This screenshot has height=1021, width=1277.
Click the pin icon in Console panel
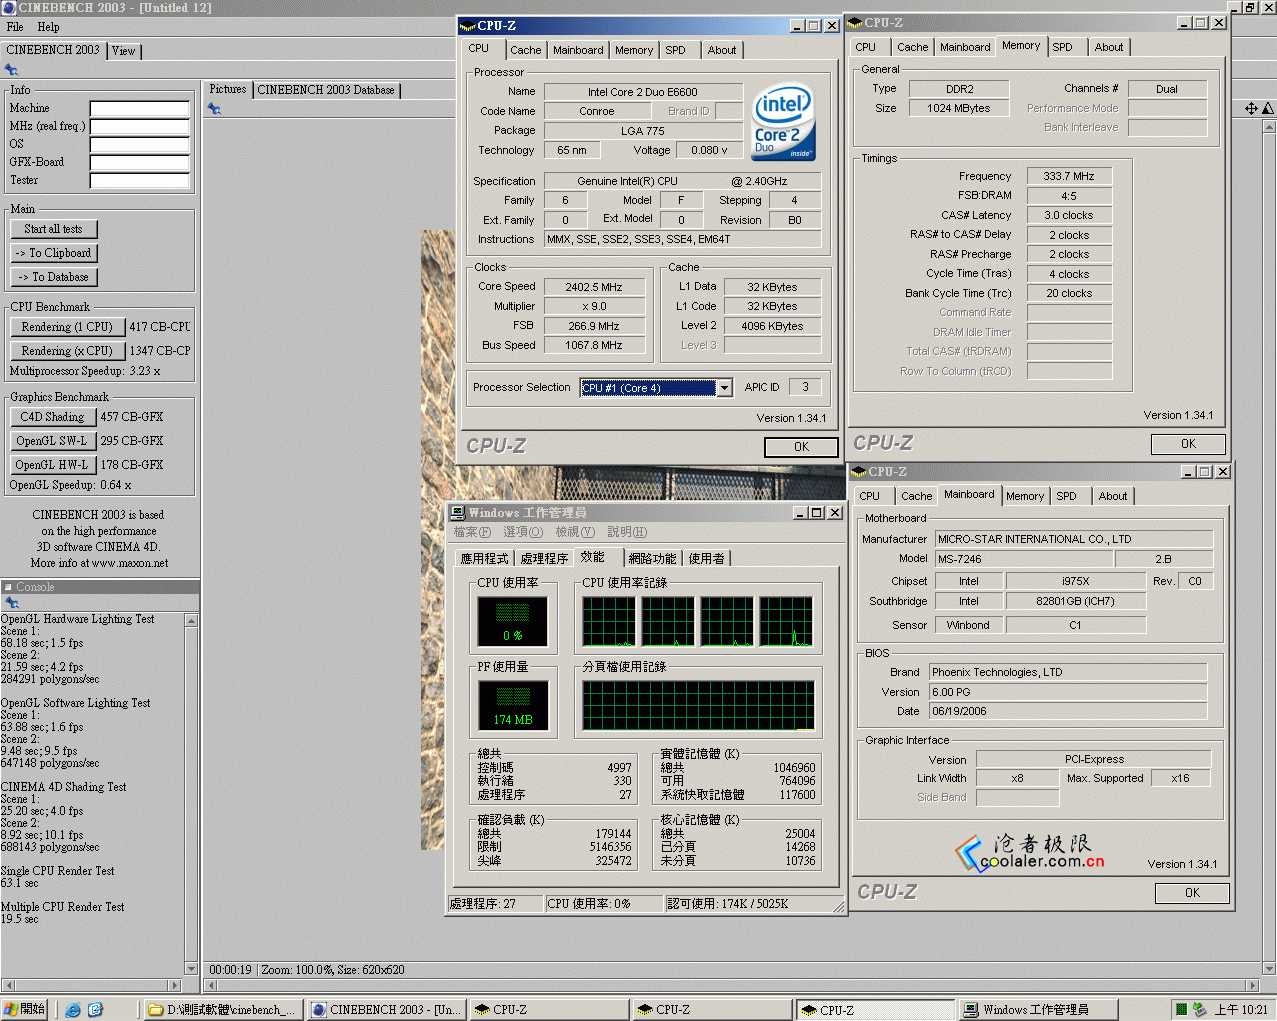11,603
